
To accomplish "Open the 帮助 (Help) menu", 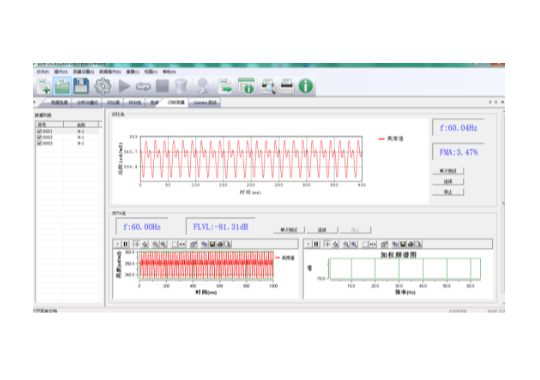I will (169, 72).
